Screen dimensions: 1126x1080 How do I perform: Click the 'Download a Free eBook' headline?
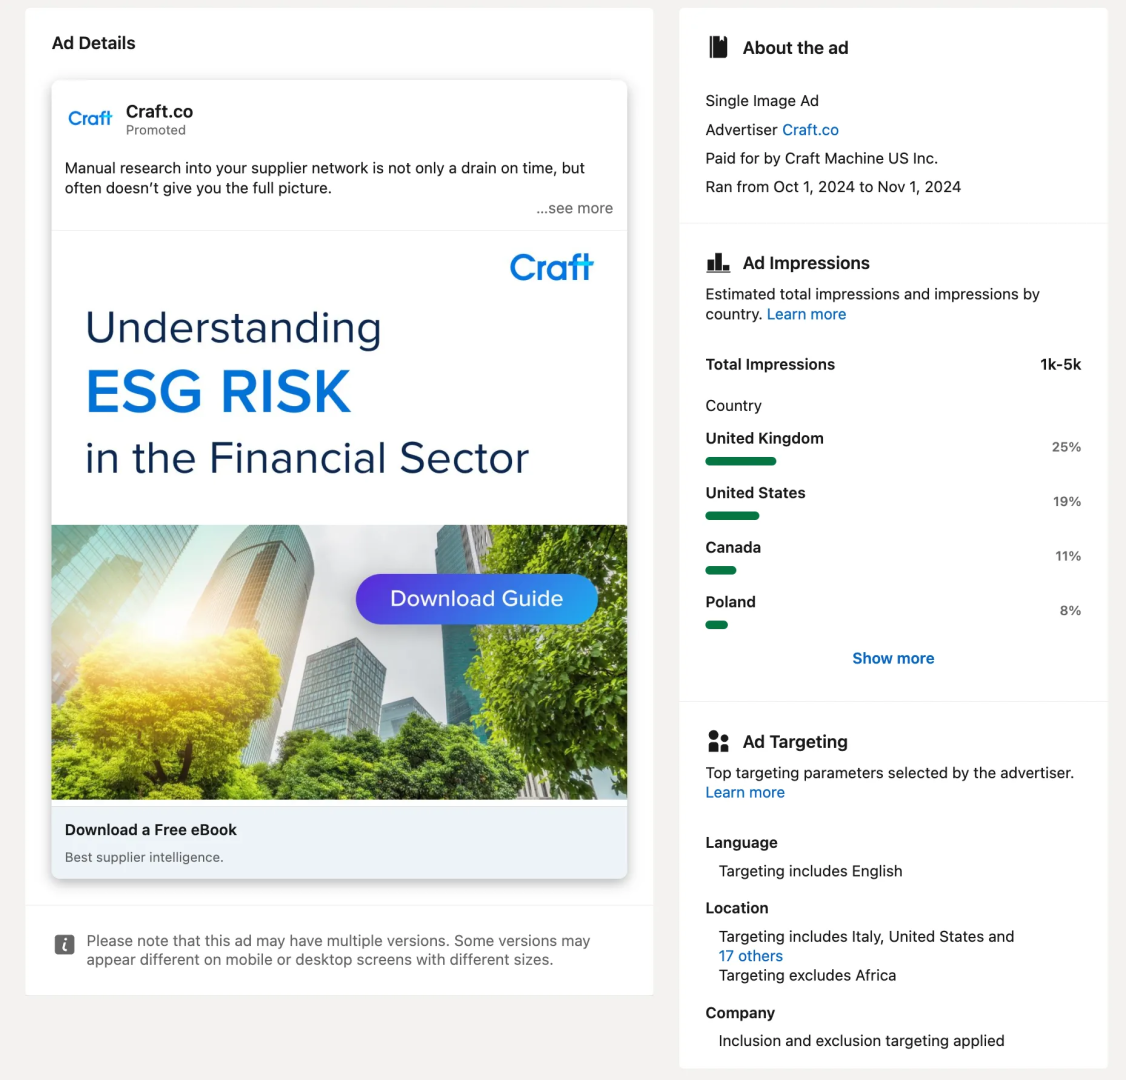click(x=151, y=830)
